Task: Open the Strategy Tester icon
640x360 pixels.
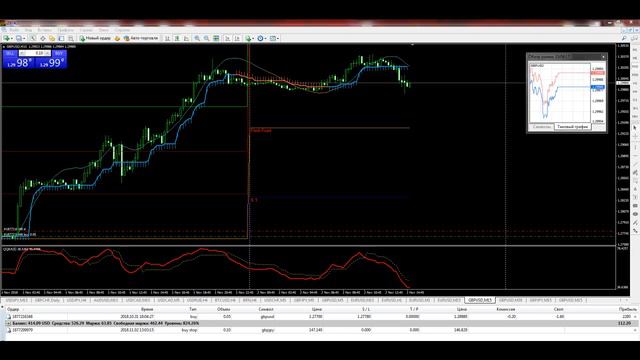Action: pyautogui.click(x=71, y=38)
